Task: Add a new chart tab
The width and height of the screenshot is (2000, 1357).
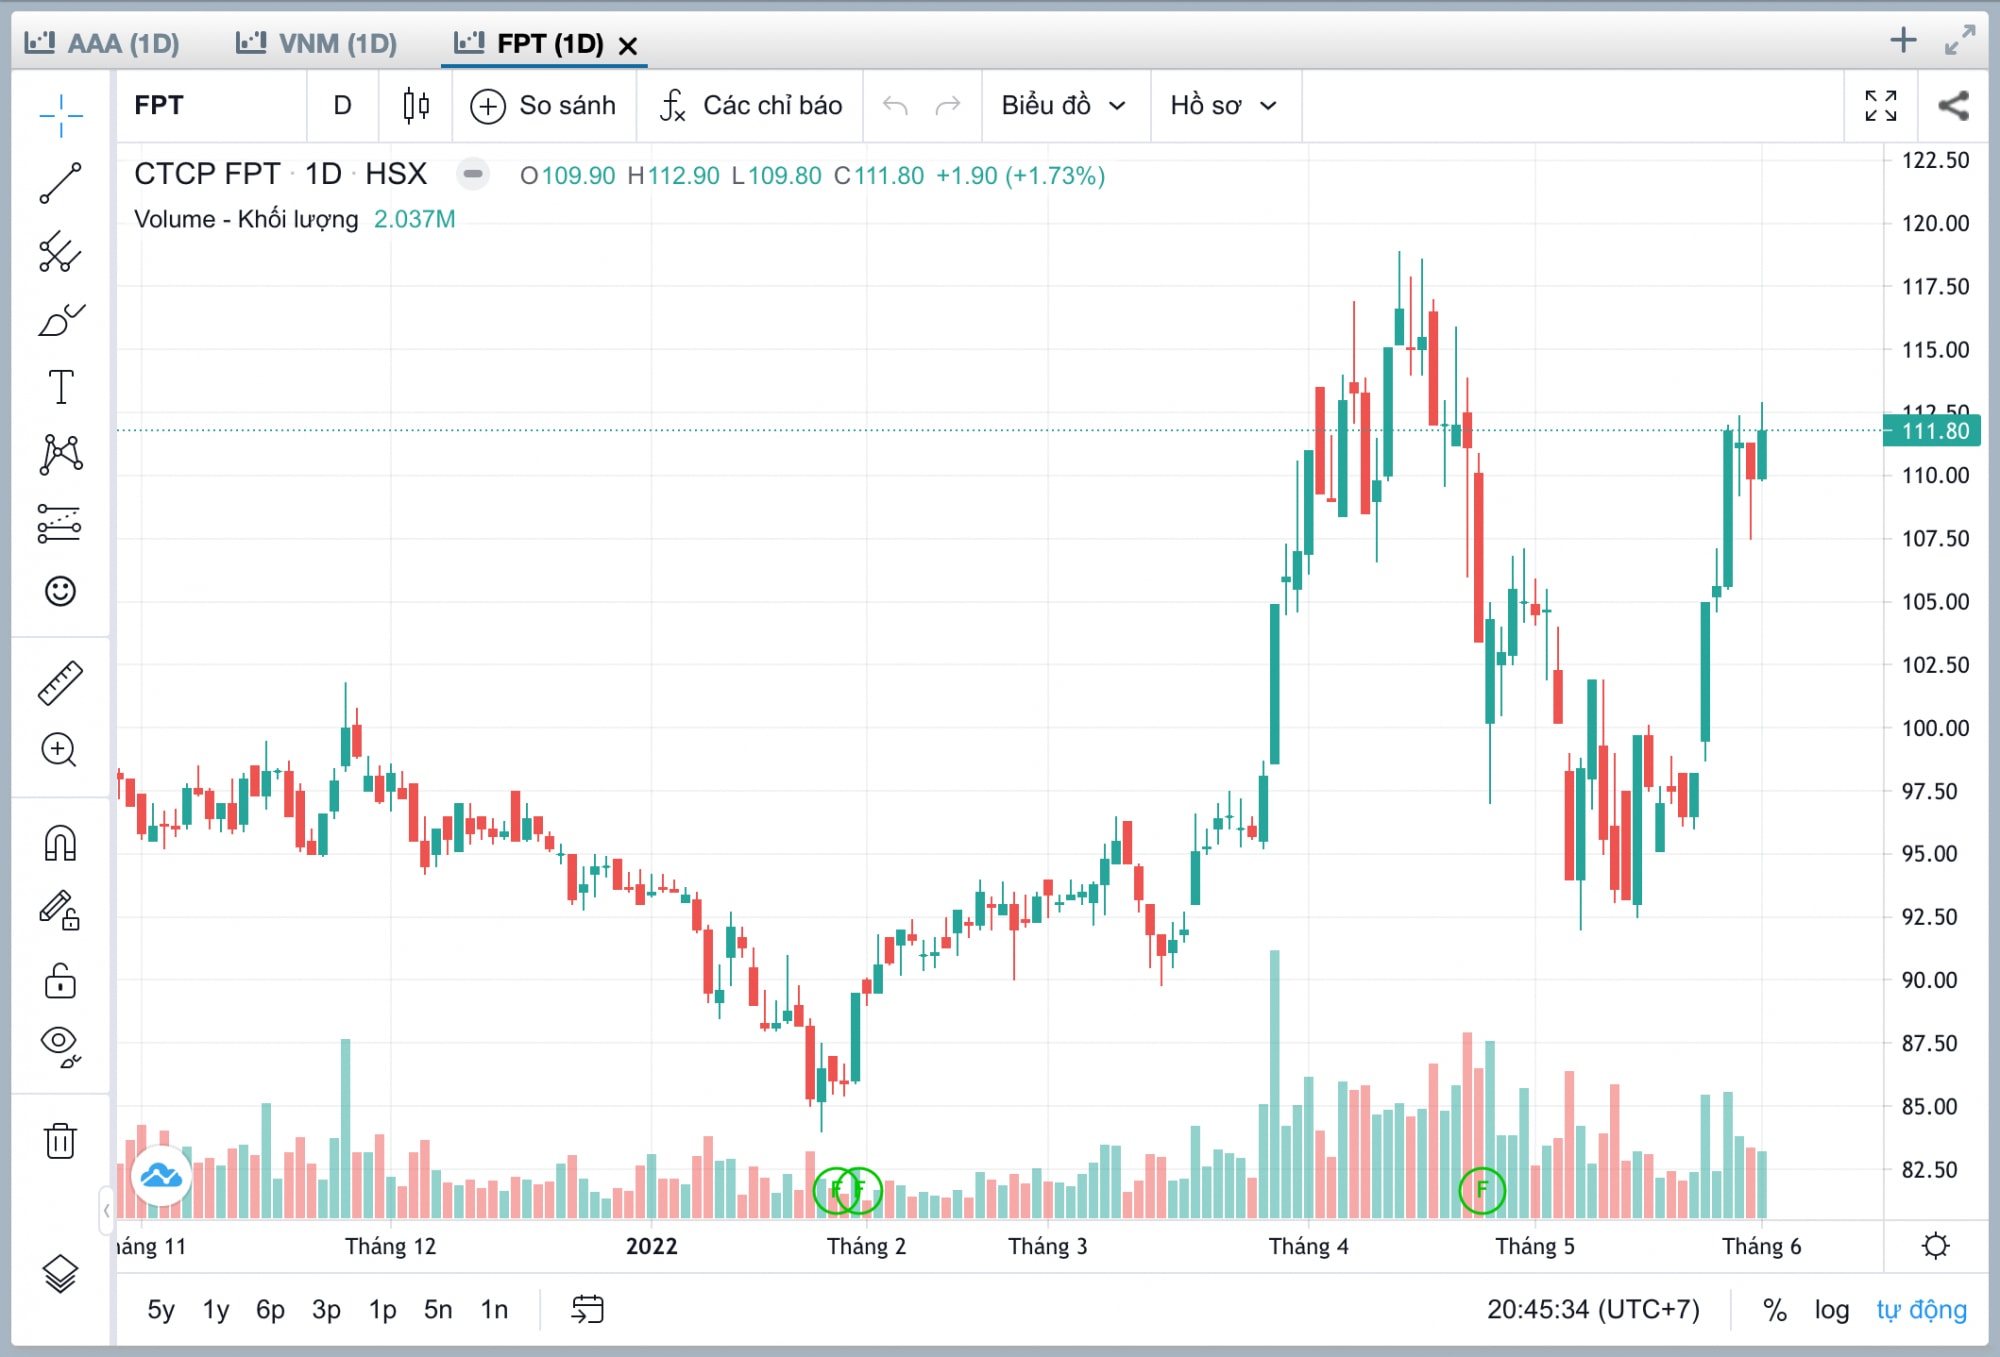Action: [x=1903, y=40]
